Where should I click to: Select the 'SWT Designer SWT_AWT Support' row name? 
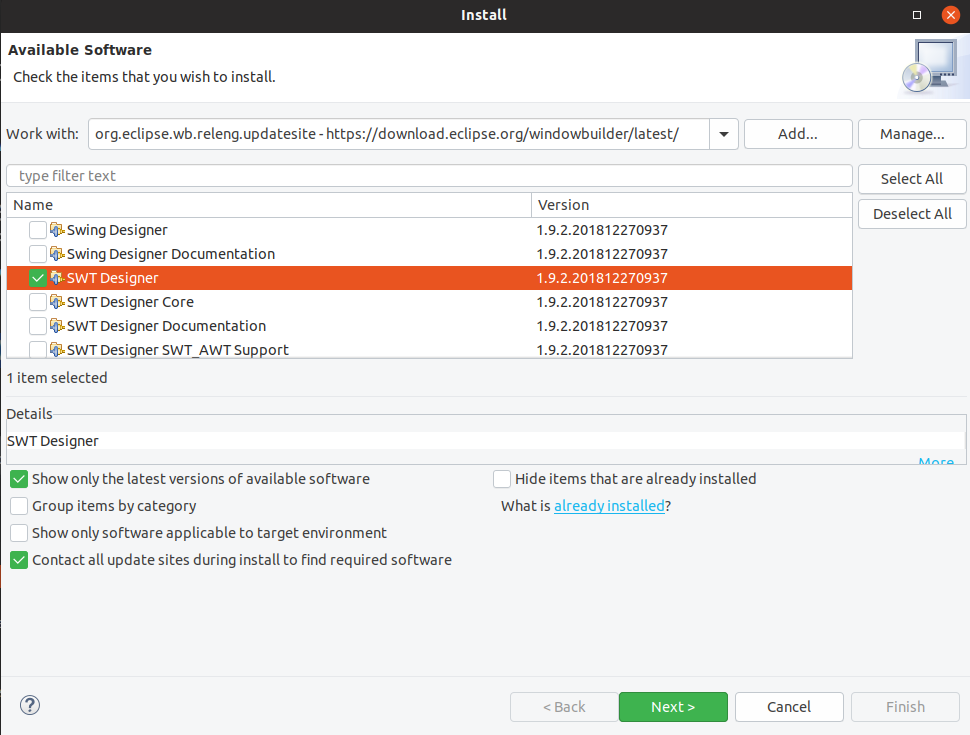tap(178, 350)
